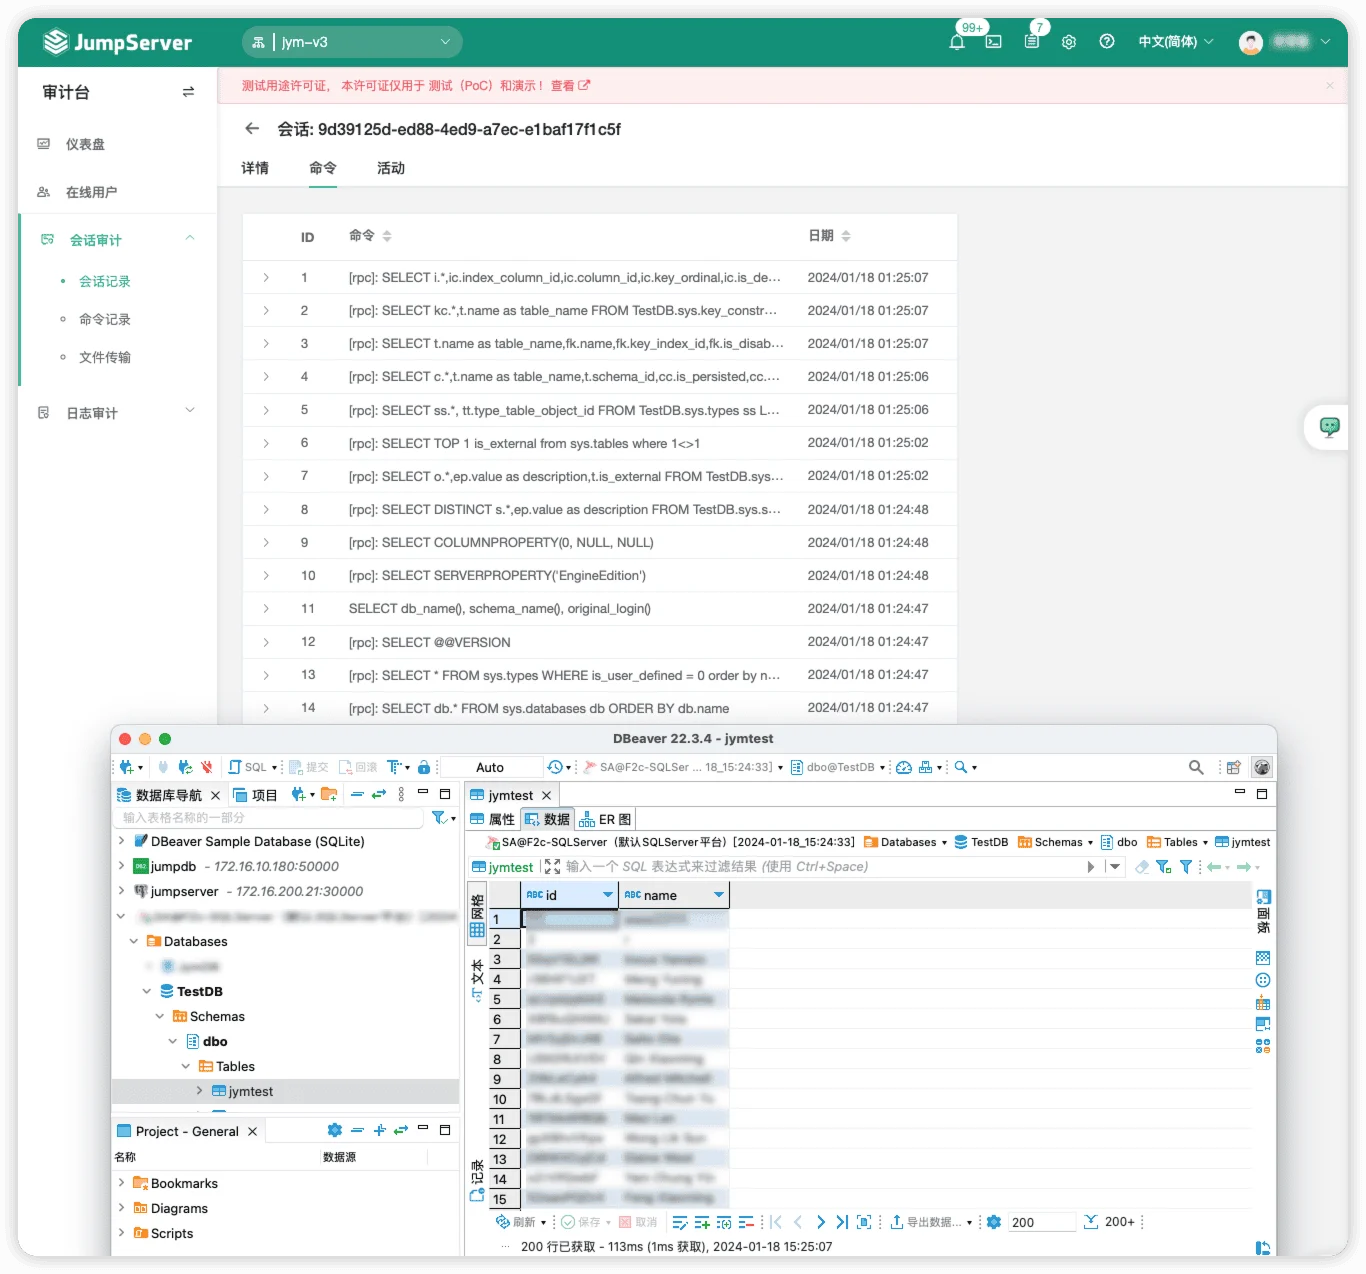Expand DBeaver Sample Database tree node

(x=122, y=841)
